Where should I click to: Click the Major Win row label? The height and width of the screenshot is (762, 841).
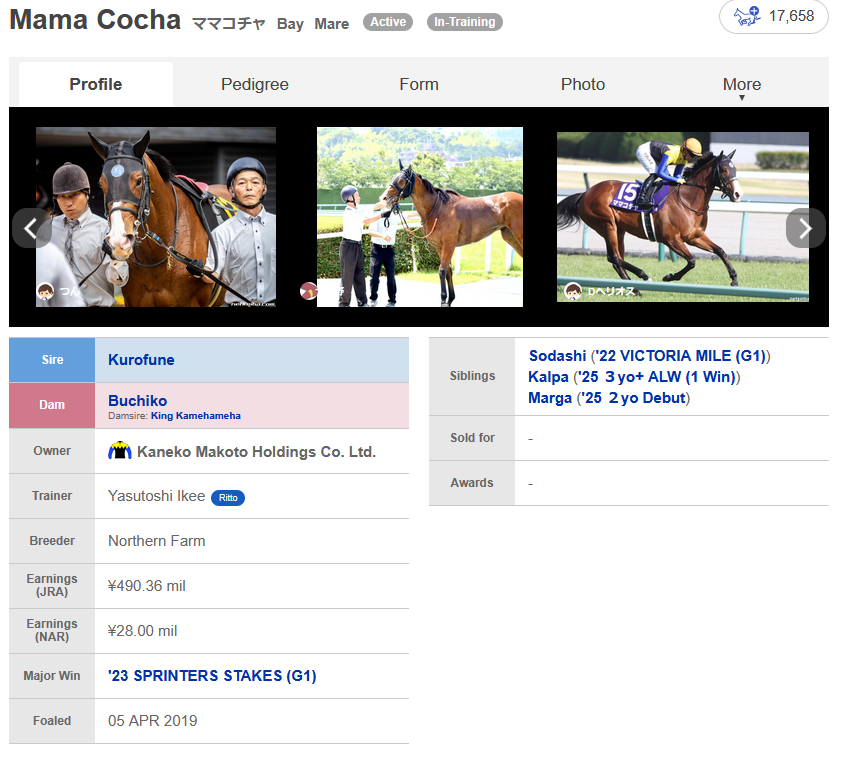tap(52, 676)
